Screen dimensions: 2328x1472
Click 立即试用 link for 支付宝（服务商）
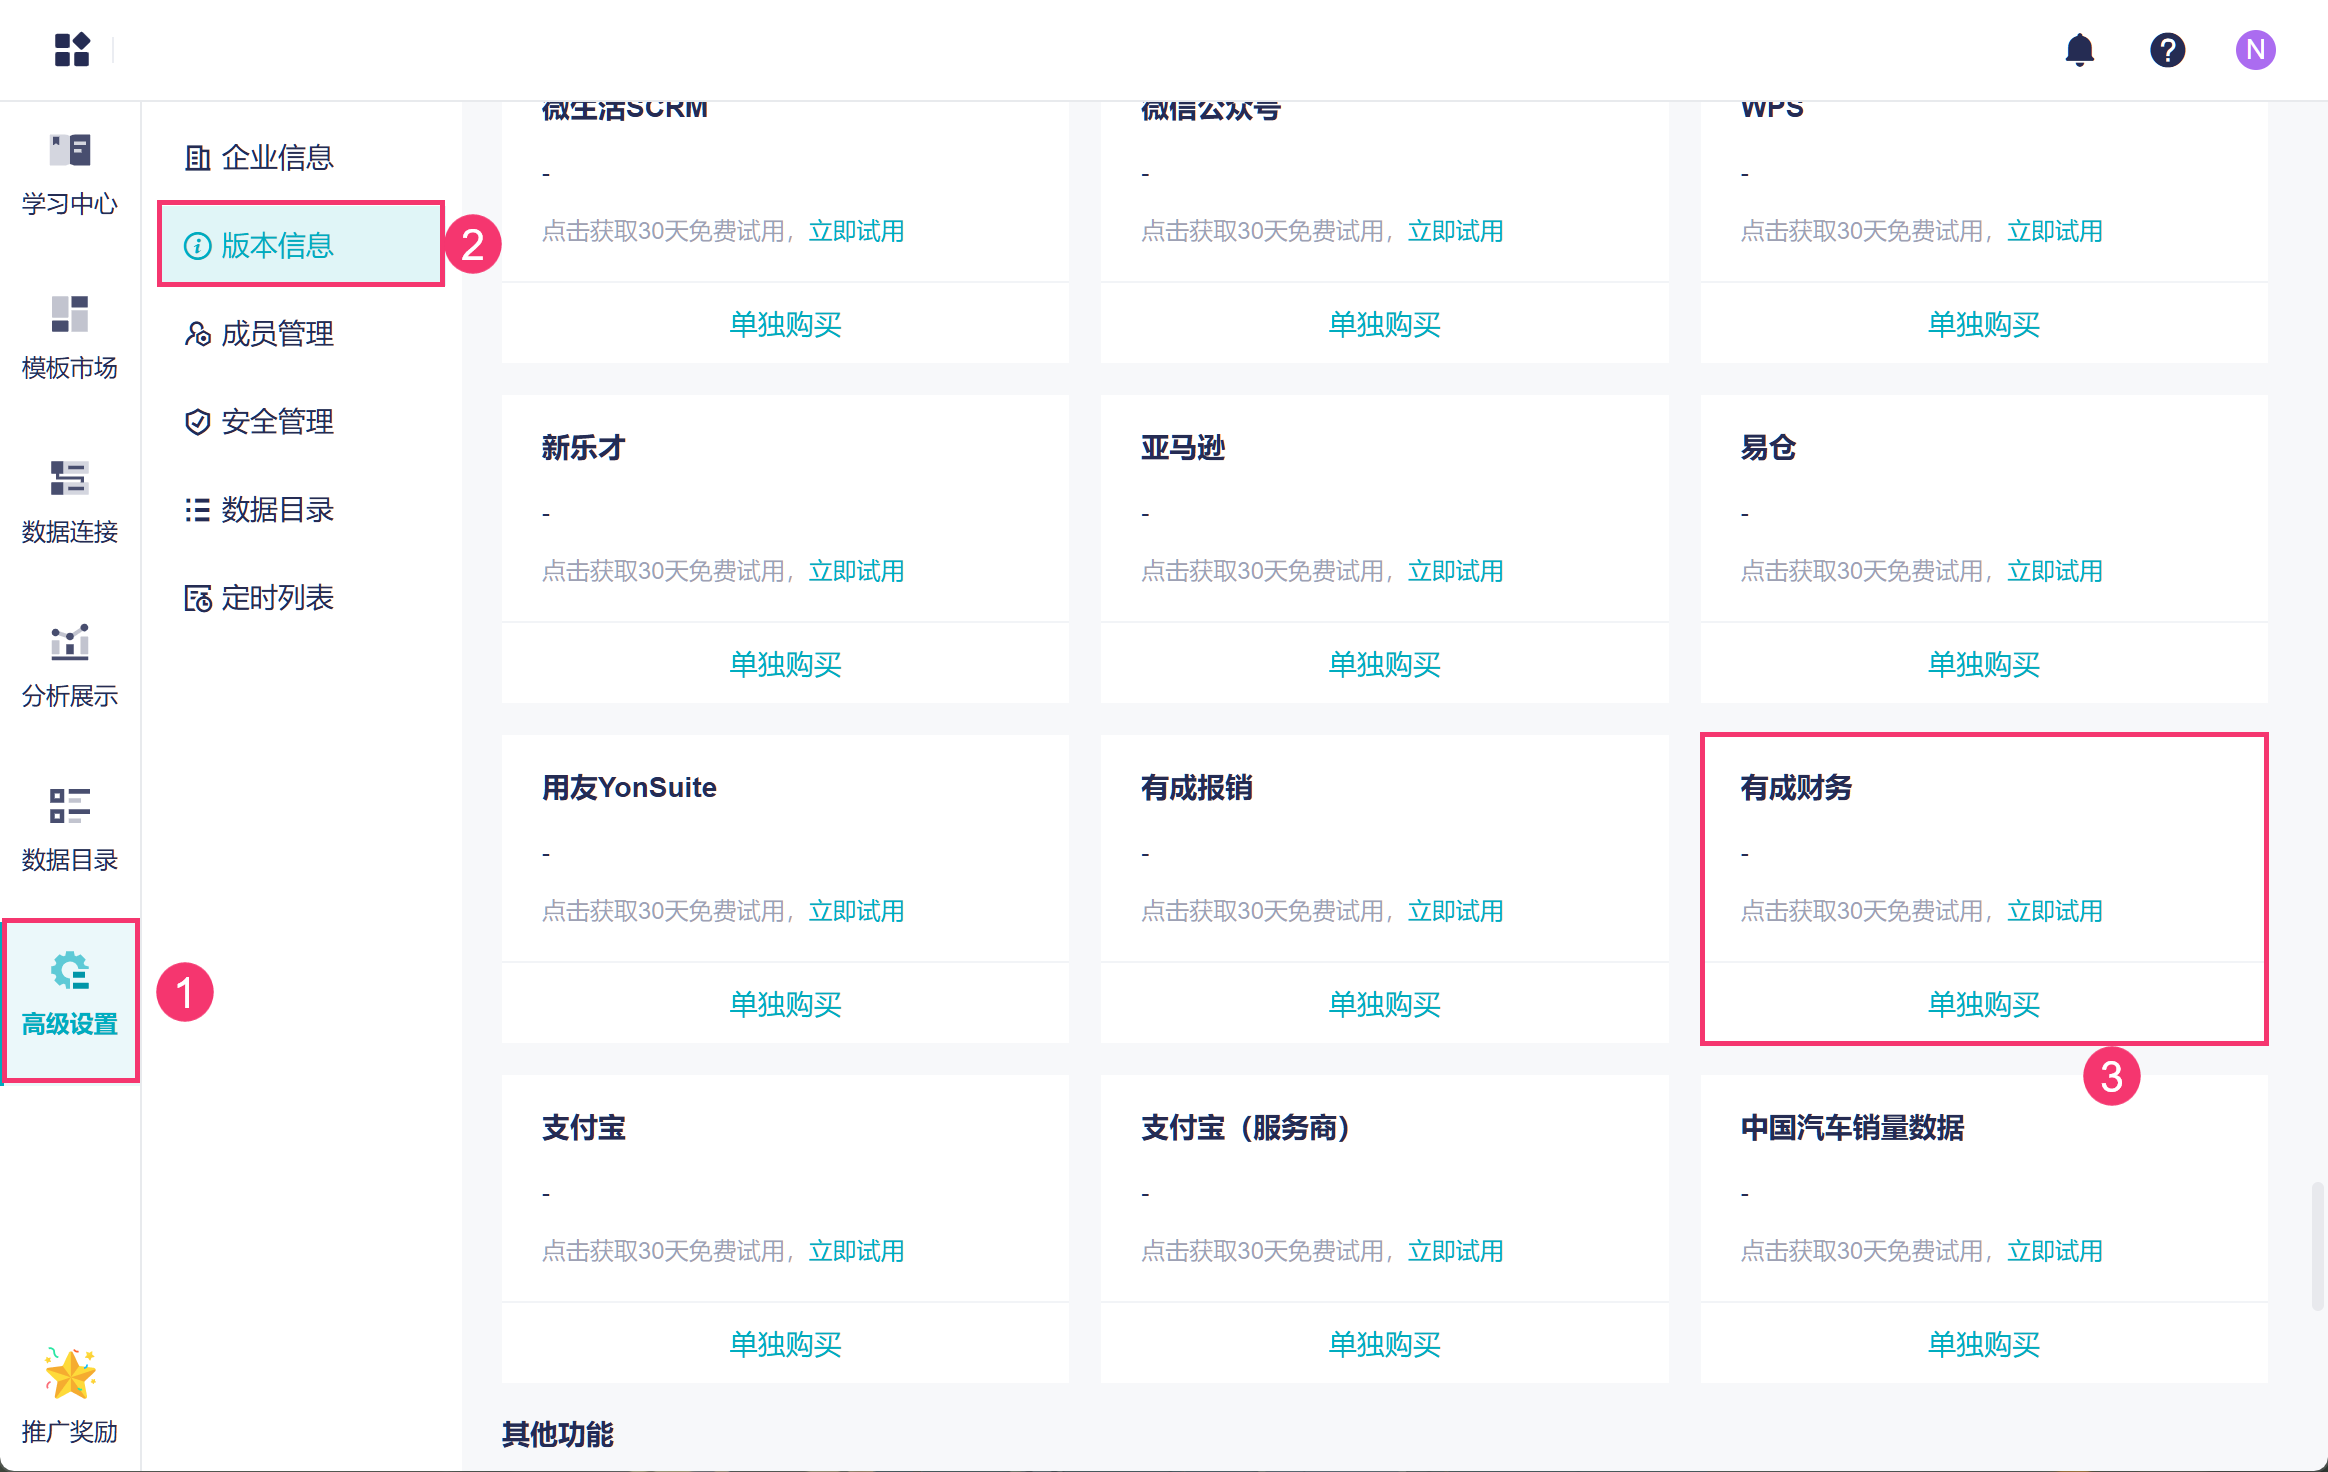(x=1455, y=1251)
